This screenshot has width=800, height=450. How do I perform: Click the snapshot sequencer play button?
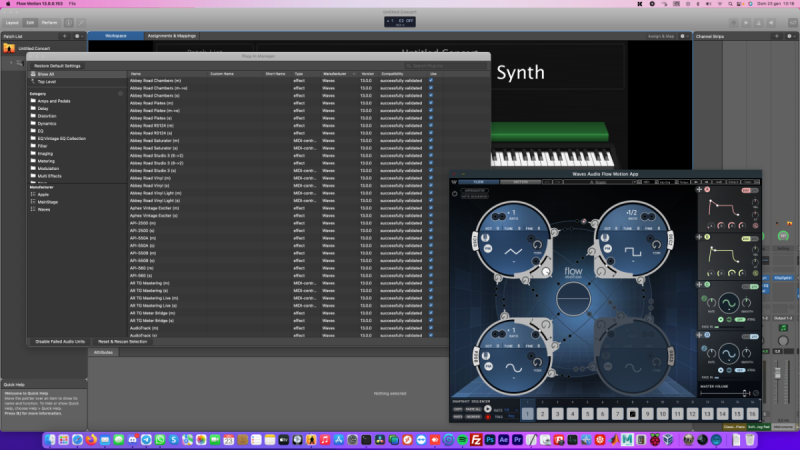click(488, 408)
